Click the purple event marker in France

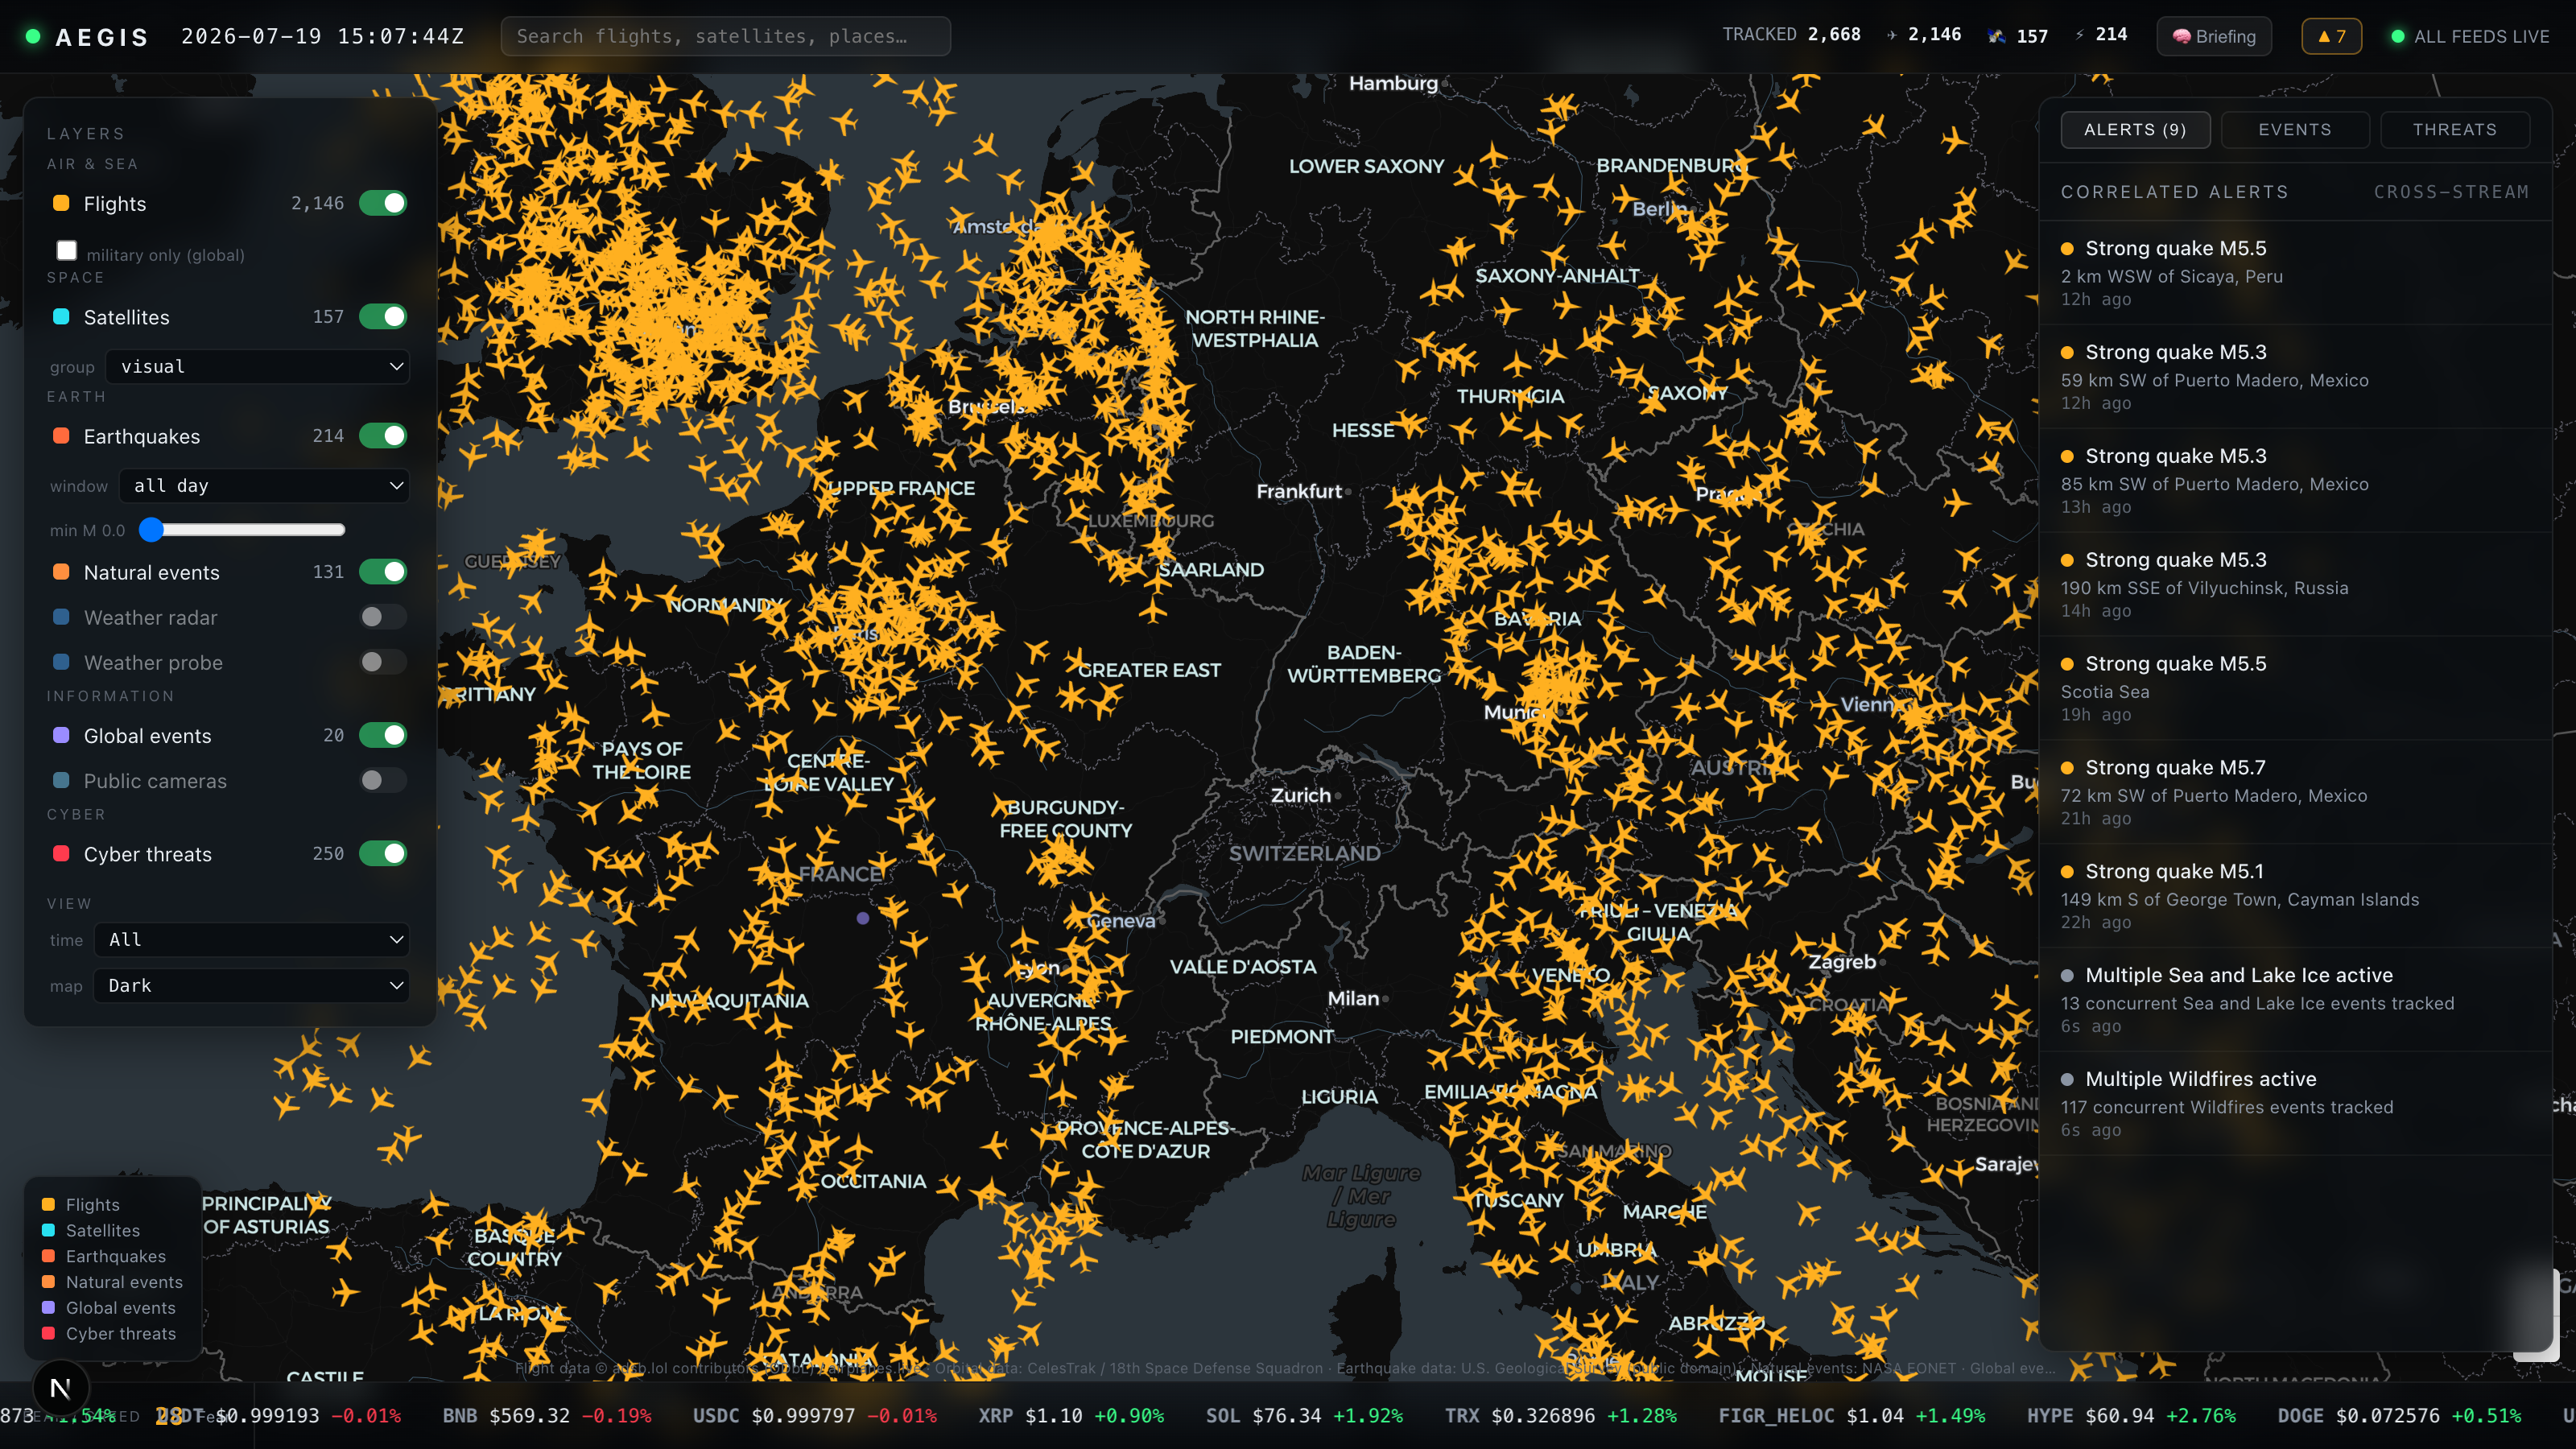click(x=863, y=918)
